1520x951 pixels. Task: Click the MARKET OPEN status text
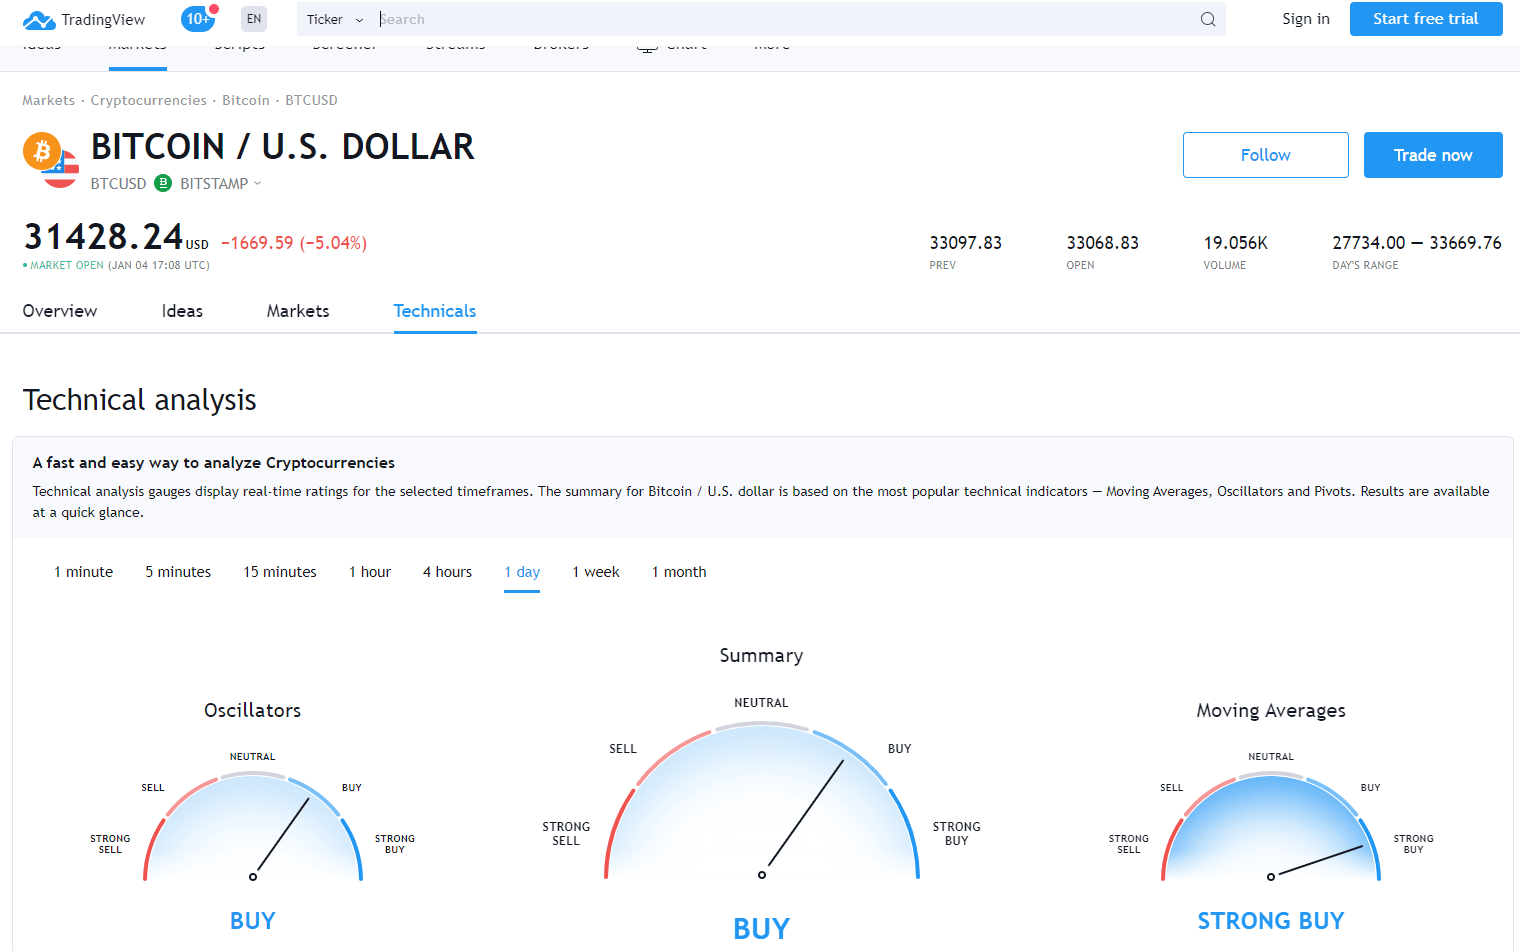[66, 266]
